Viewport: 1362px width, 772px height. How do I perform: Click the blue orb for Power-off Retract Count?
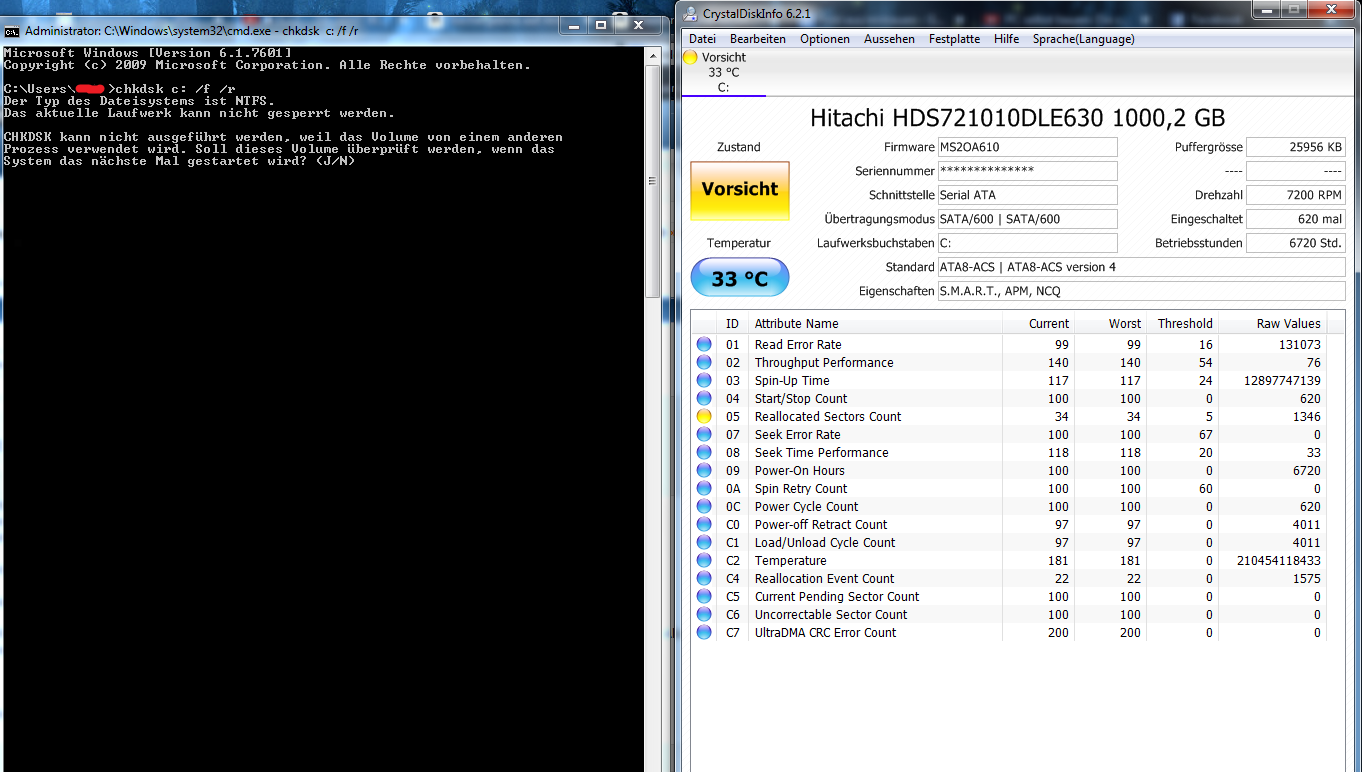click(x=704, y=524)
